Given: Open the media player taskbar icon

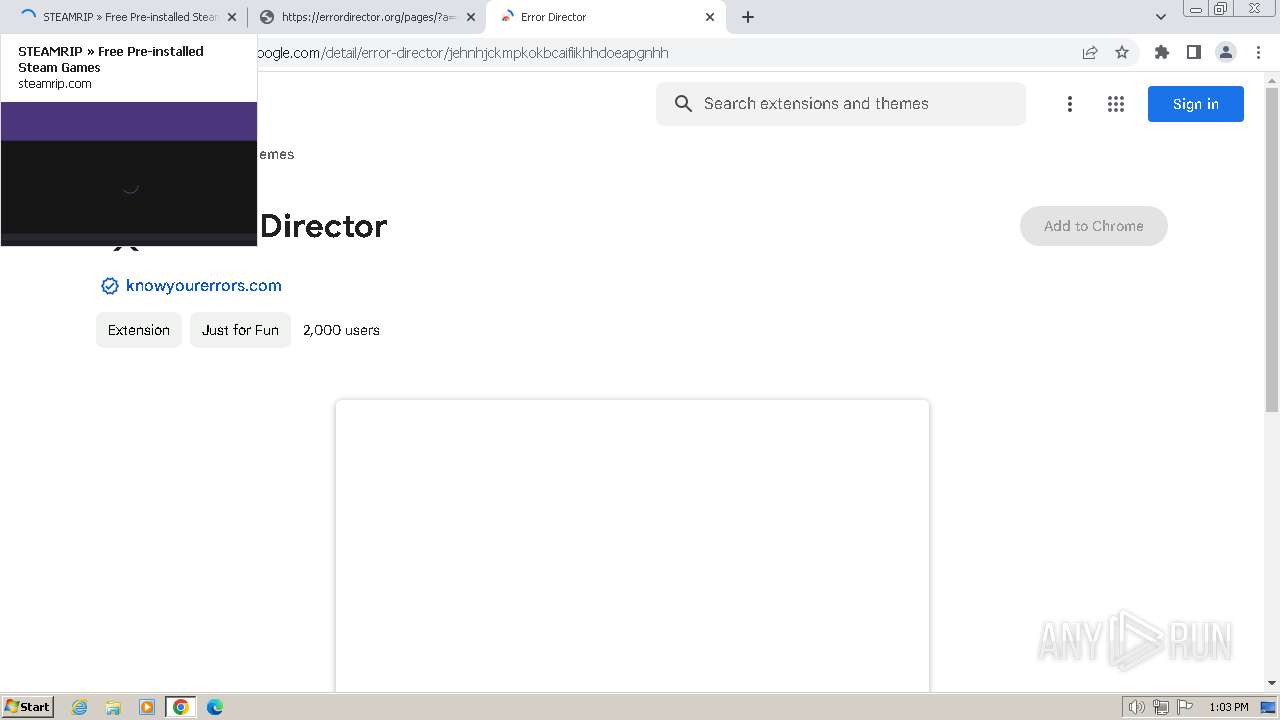Looking at the screenshot, I should 147,707.
